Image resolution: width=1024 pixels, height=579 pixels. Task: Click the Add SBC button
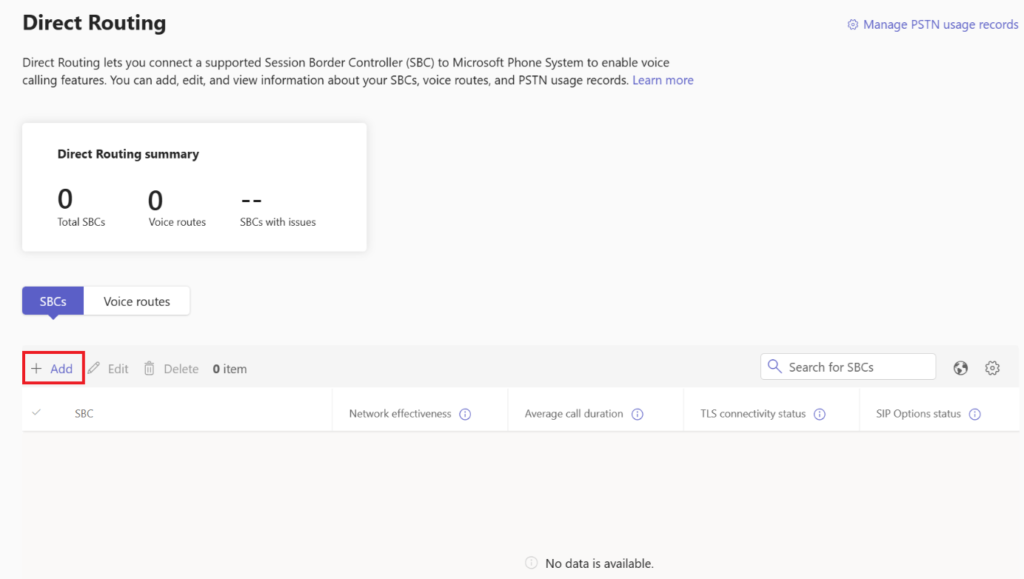pos(52,368)
